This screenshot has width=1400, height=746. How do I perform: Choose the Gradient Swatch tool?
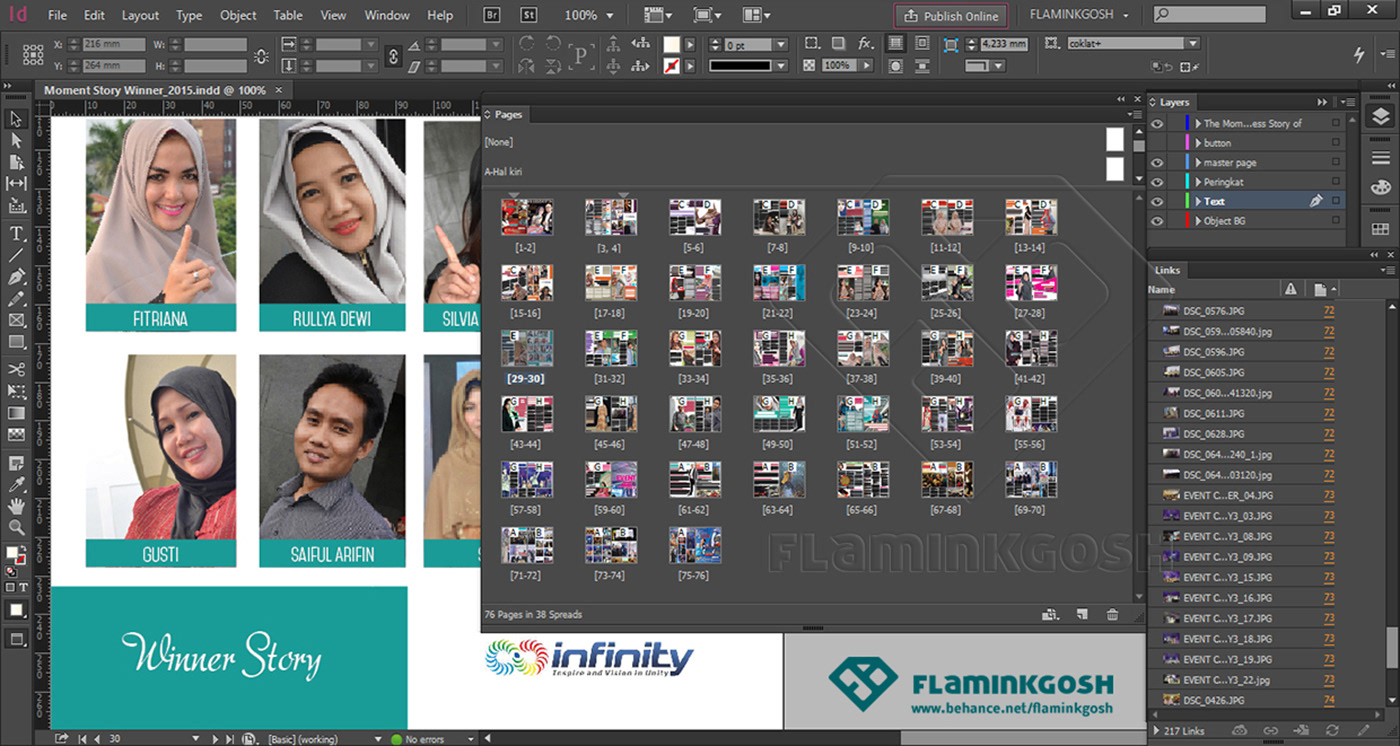pyautogui.click(x=16, y=413)
